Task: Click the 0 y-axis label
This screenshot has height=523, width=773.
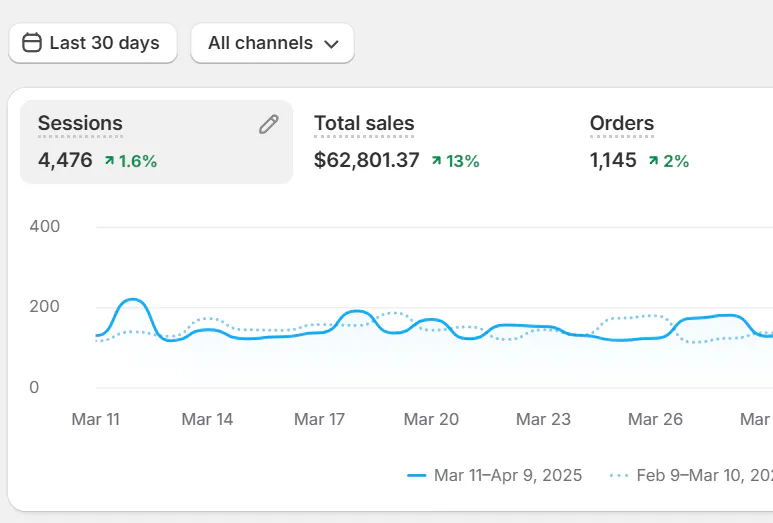Action: click(34, 387)
